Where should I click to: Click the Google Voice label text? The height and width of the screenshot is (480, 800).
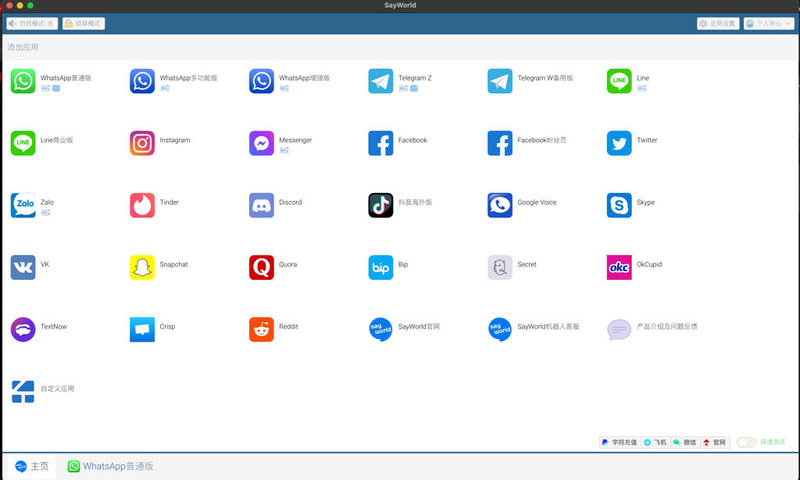pos(537,202)
